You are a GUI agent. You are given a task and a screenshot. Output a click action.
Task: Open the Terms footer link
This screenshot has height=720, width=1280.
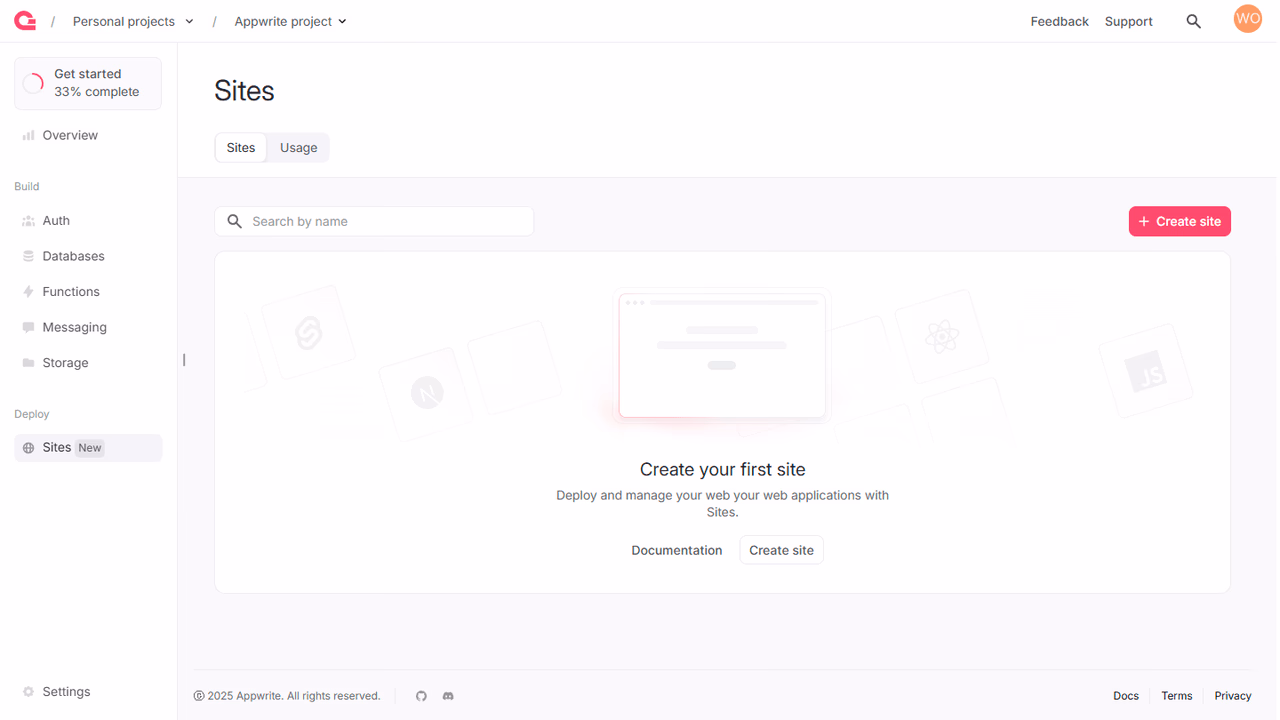(1177, 696)
